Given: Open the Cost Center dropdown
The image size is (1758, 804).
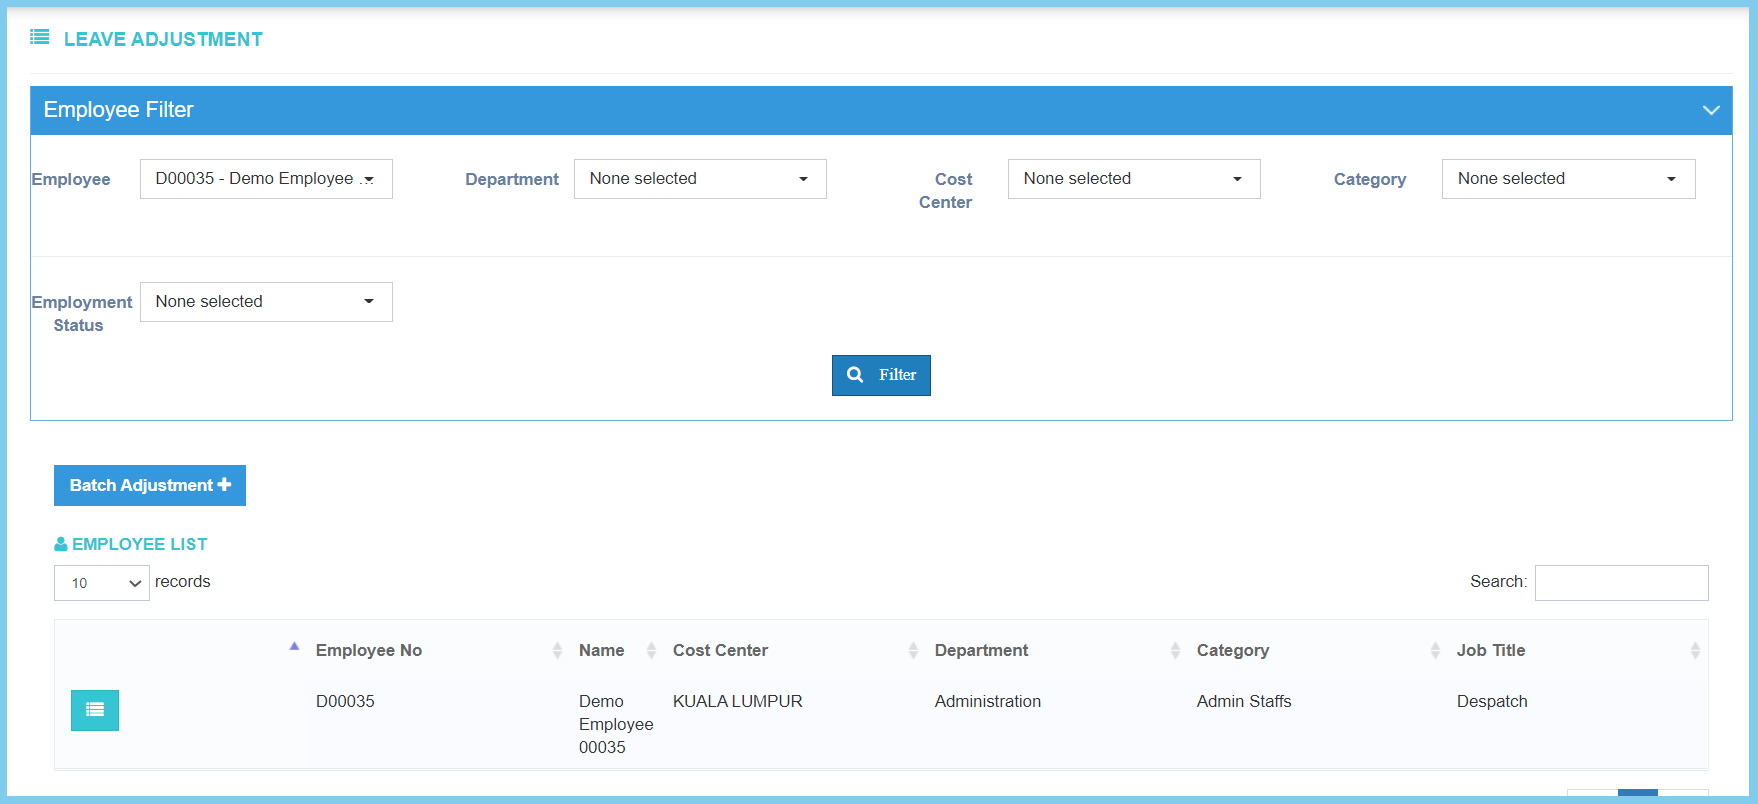Looking at the screenshot, I should click(x=1133, y=179).
